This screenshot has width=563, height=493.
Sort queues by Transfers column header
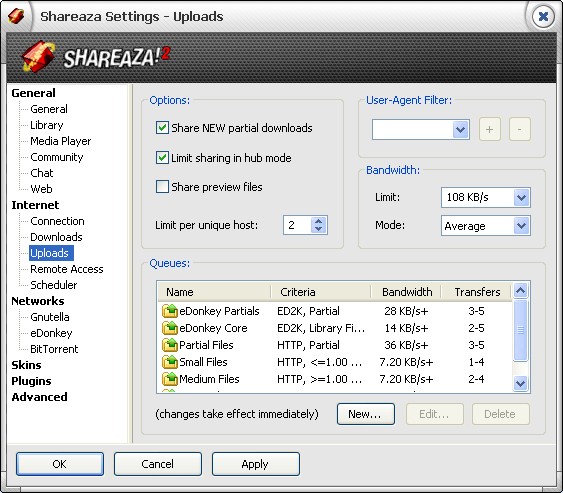(x=476, y=292)
